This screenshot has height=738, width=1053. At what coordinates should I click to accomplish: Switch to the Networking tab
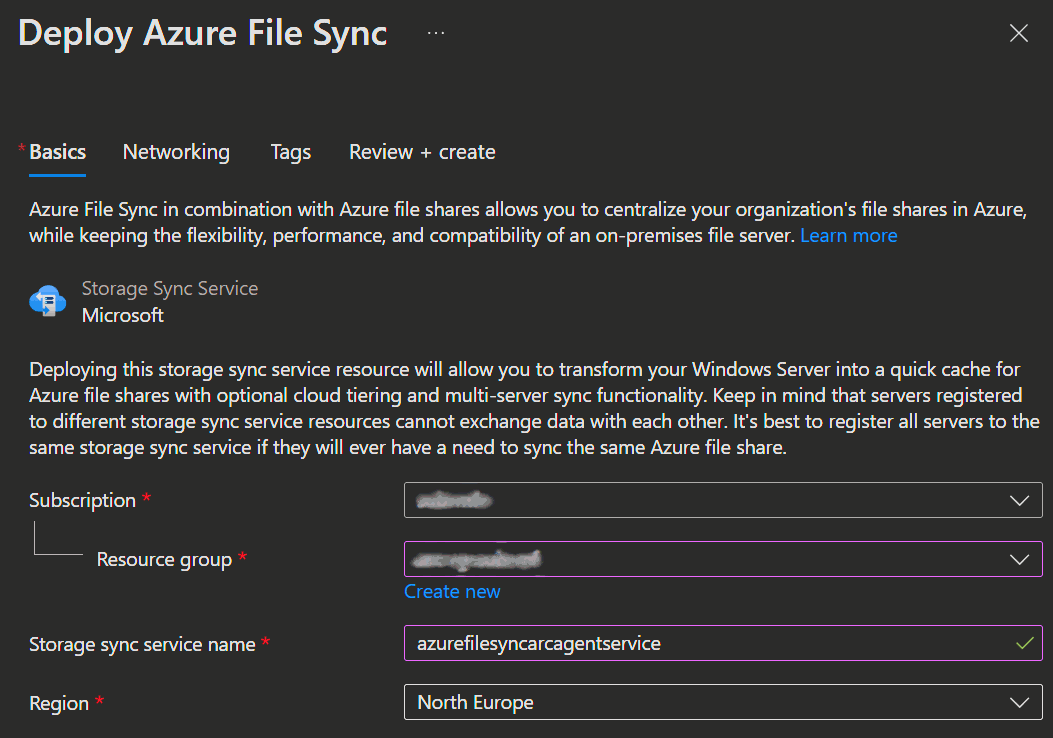coord(176,152)
